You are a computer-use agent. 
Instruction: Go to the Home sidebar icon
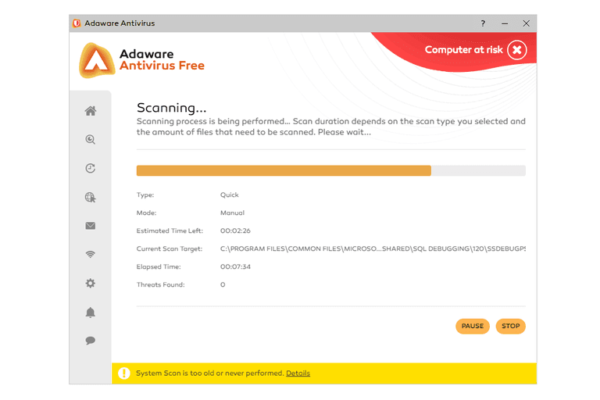point(90,111)
